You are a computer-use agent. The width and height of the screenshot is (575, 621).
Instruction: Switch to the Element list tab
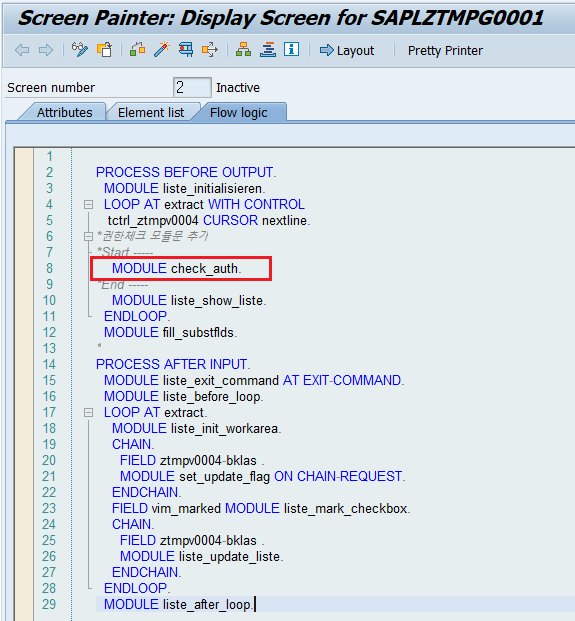pyautogui.click(x=151, y=112)
